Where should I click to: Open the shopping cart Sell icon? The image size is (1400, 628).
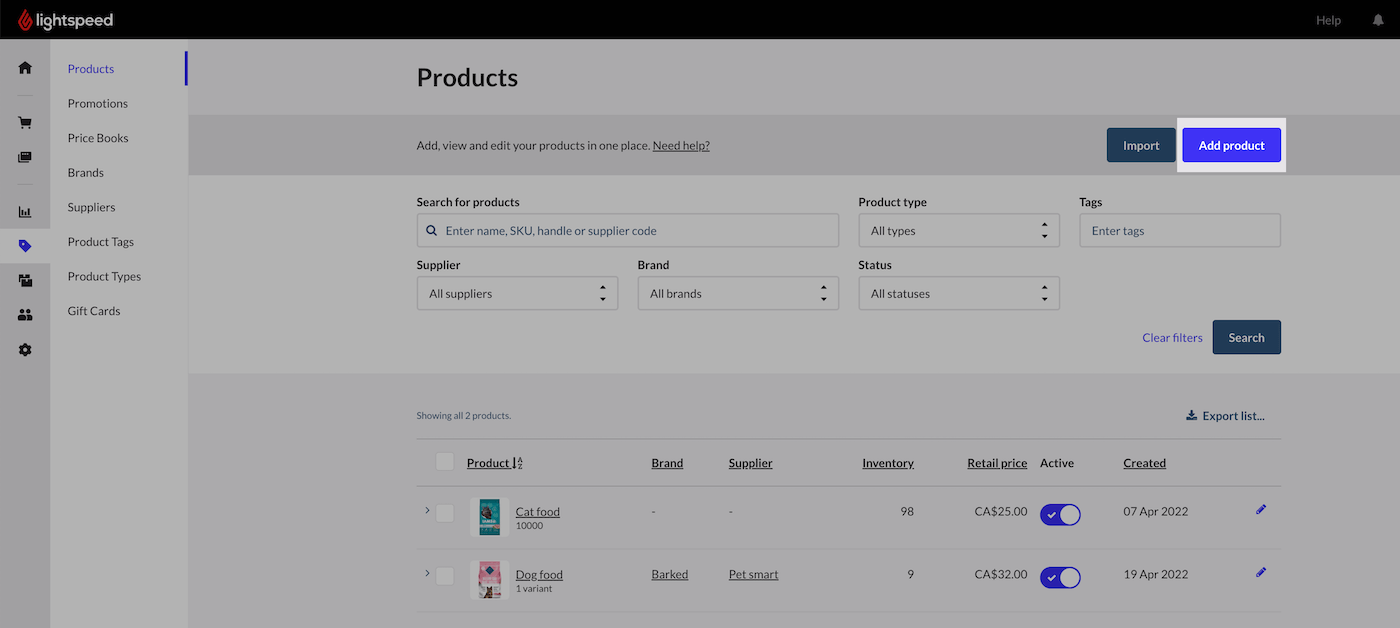pyautogui.click(x=25, y=123)
